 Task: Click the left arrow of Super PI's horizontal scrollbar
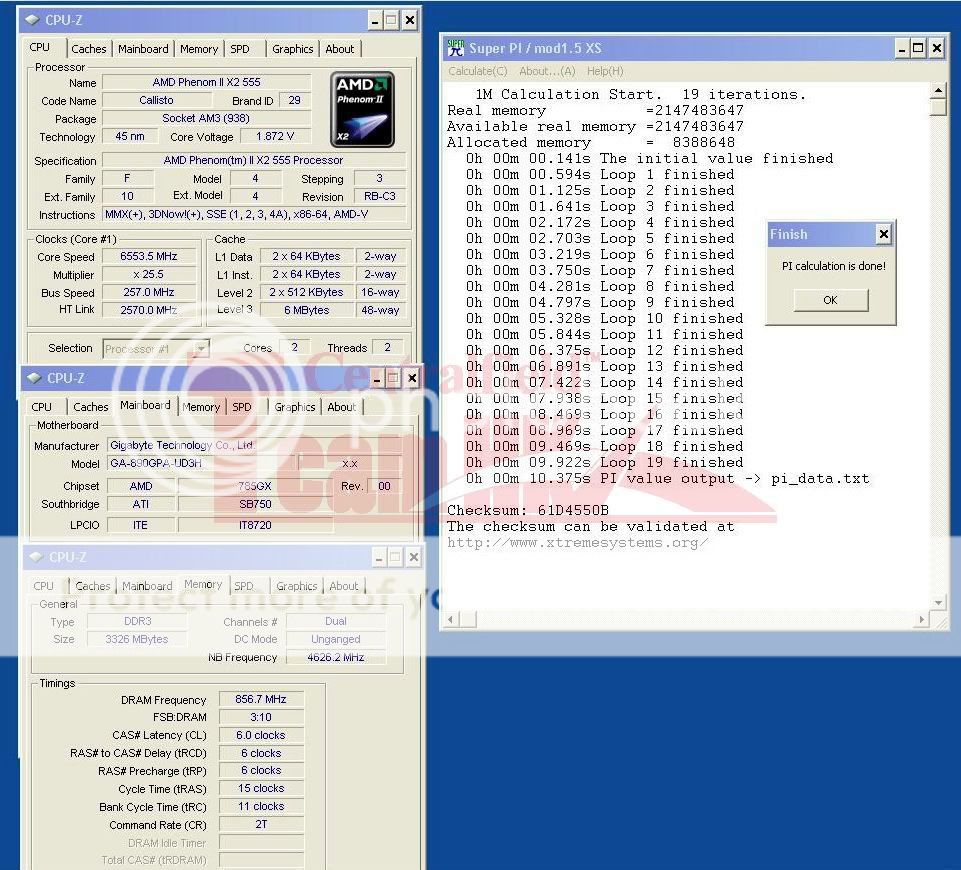(451, 619)
